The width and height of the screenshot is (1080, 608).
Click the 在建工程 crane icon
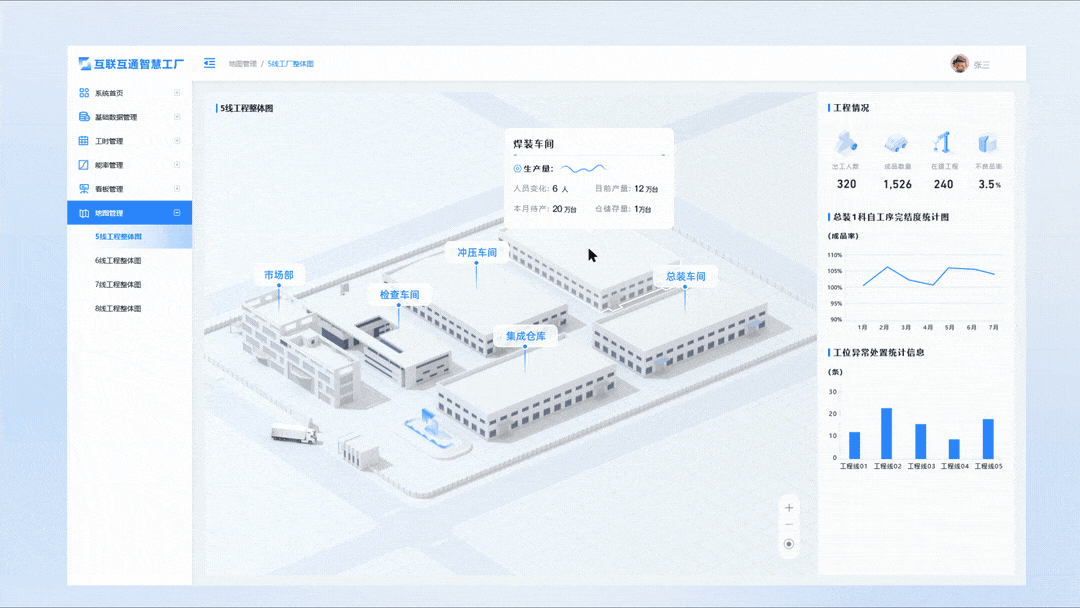942,143
